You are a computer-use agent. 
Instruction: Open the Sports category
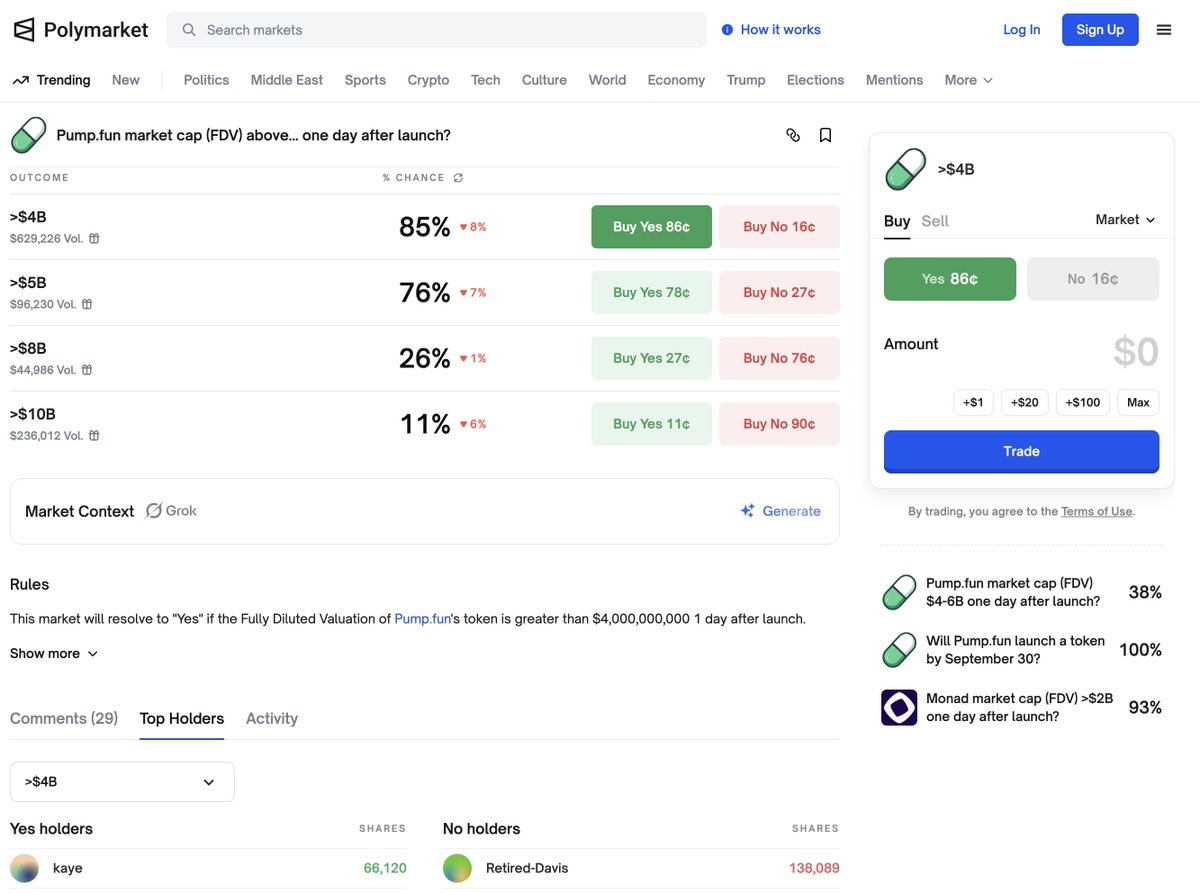pos(365,80)
